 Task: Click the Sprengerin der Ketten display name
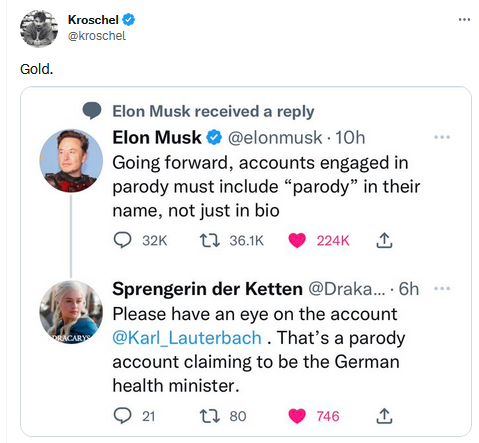pyautogui.click(x=207, y=289)
